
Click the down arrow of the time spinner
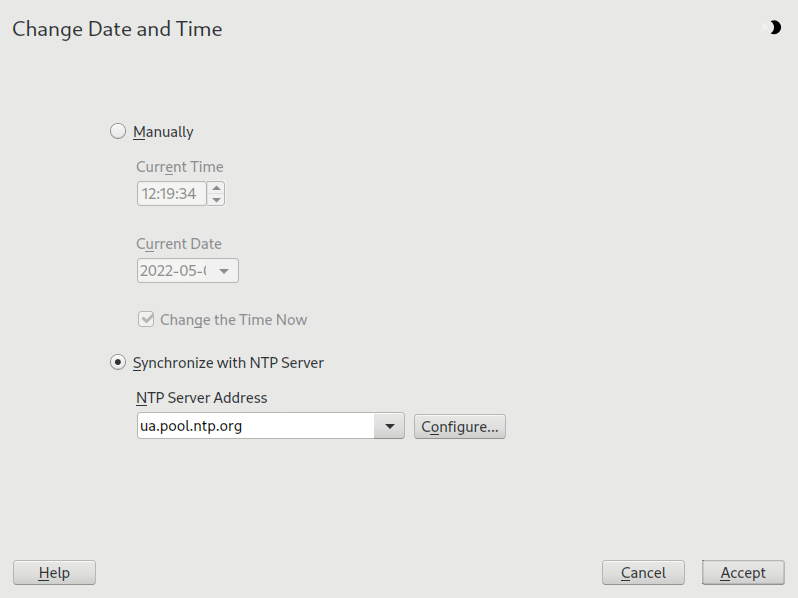[216, 199]
